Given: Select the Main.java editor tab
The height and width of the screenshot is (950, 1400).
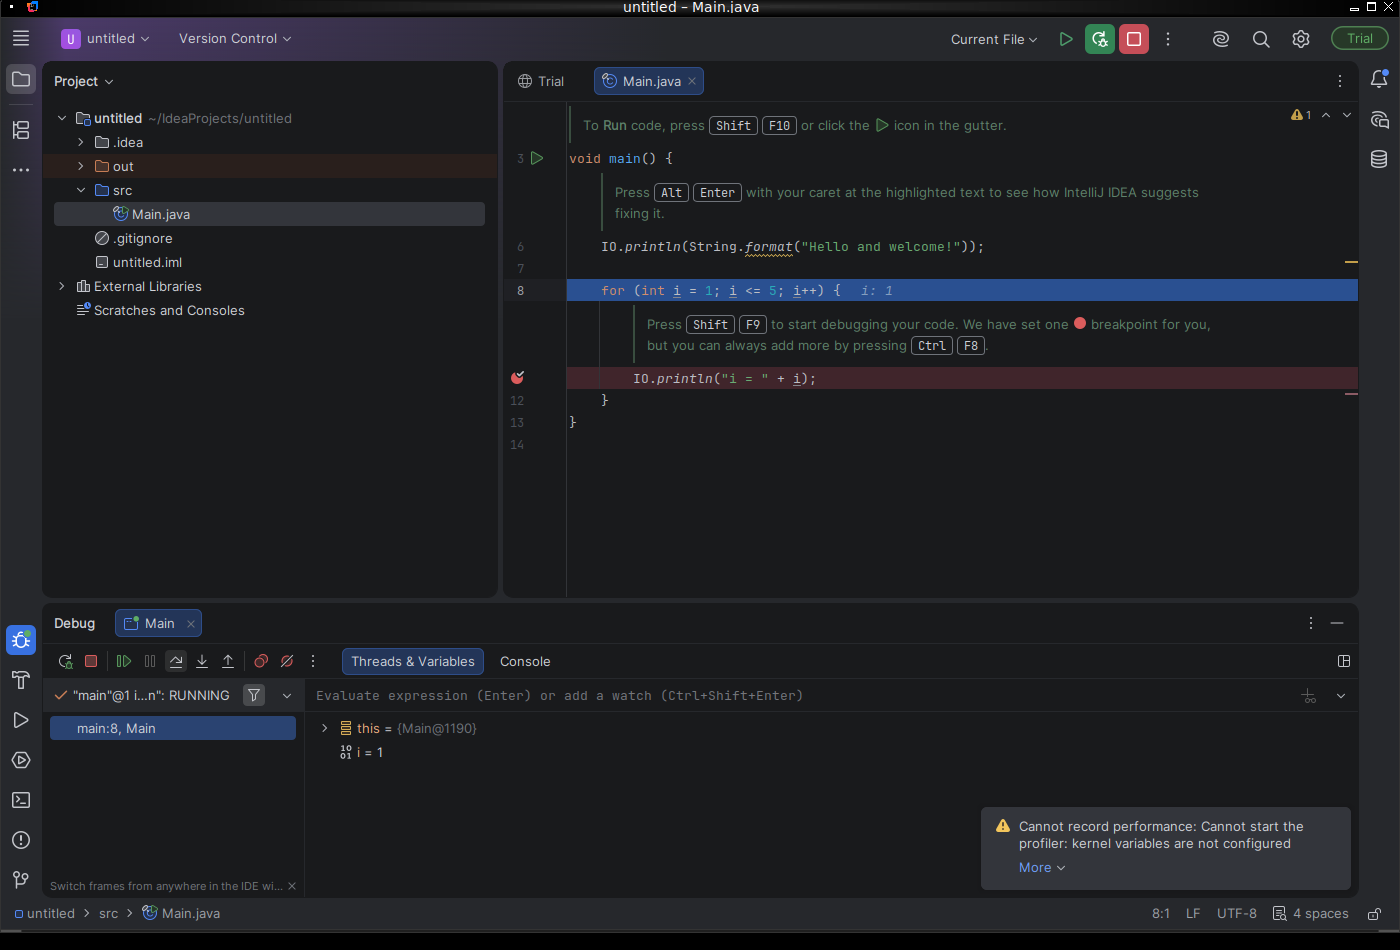Looking at the screenshot, I should (x=649, y=81).
